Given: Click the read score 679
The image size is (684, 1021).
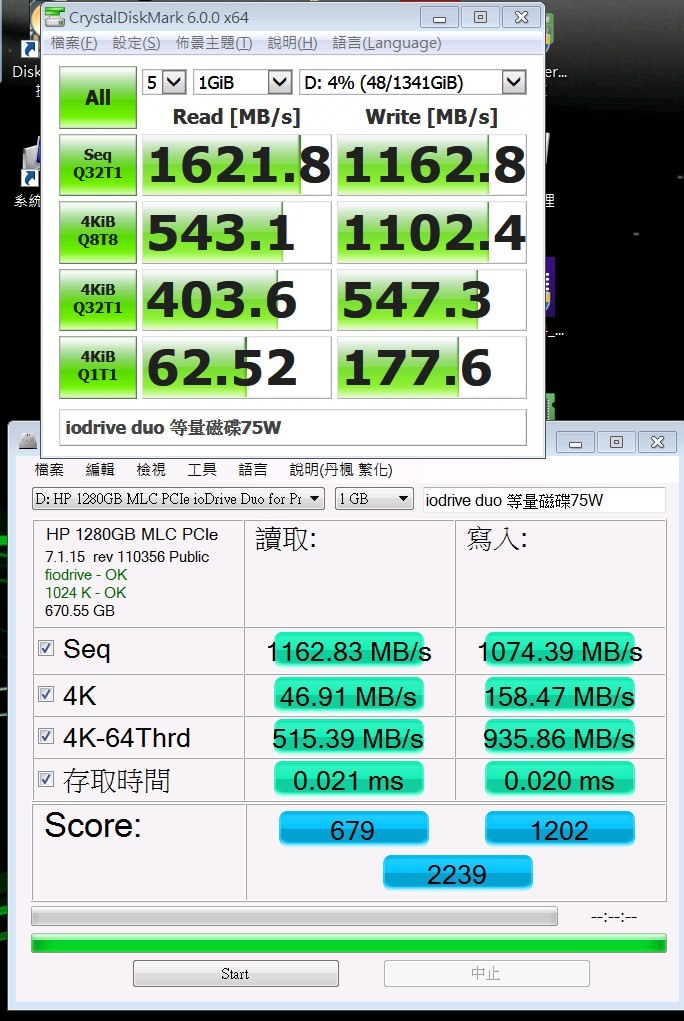Looking at the screenshot, I should pyautogui.click(x=353, y=830).
